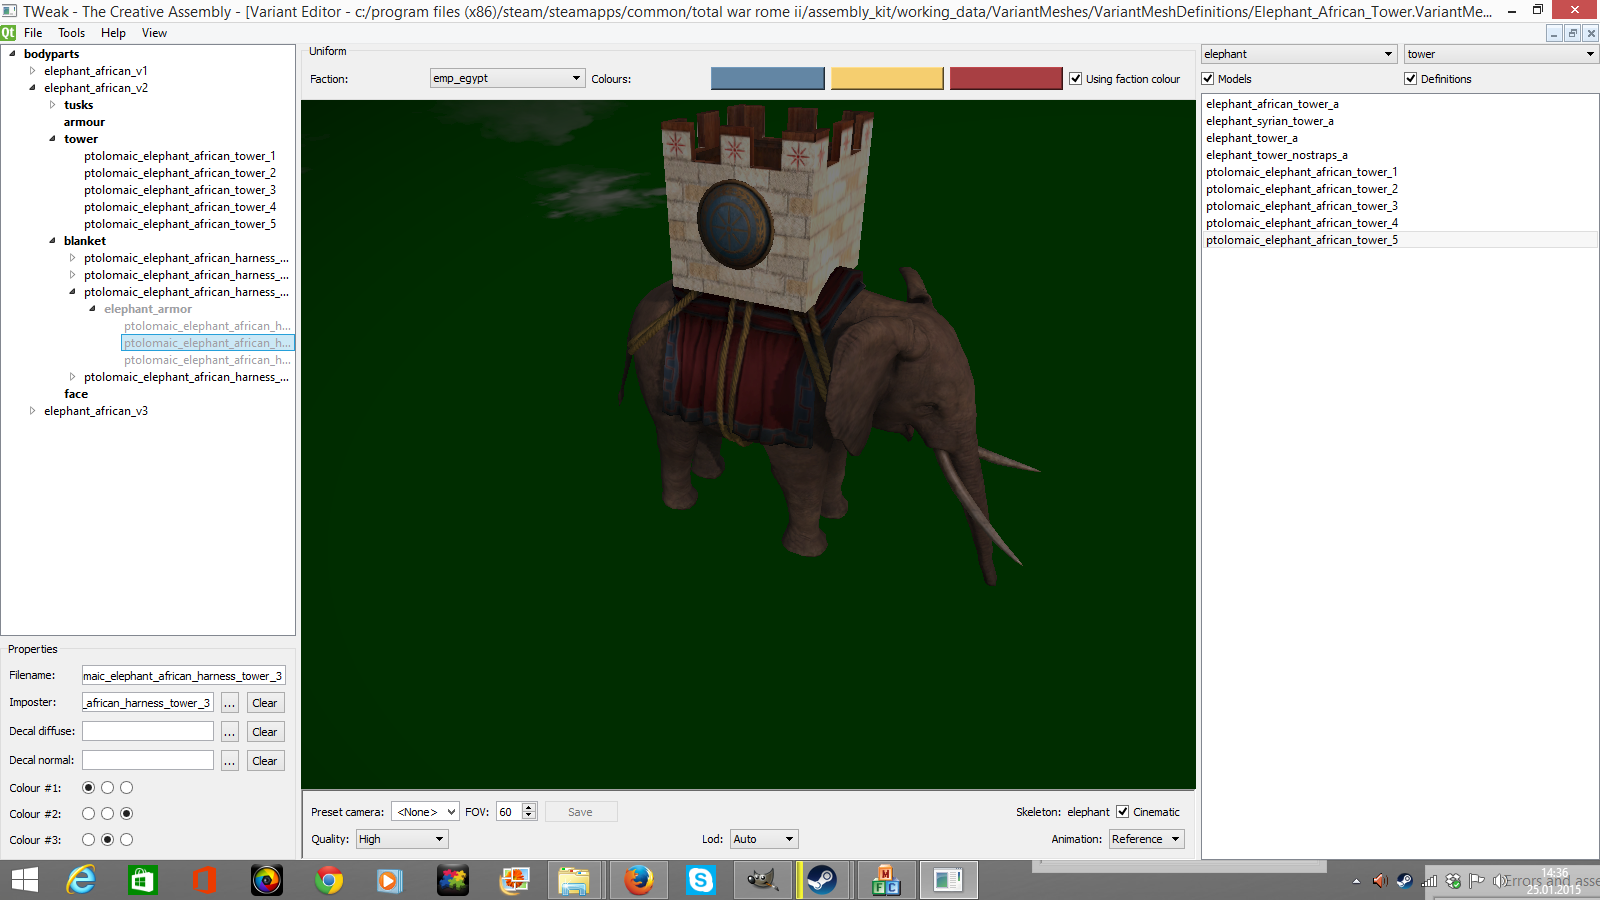Select the second radio button for Colour #3
The image size is (1600, 900).
coord(108,840)
